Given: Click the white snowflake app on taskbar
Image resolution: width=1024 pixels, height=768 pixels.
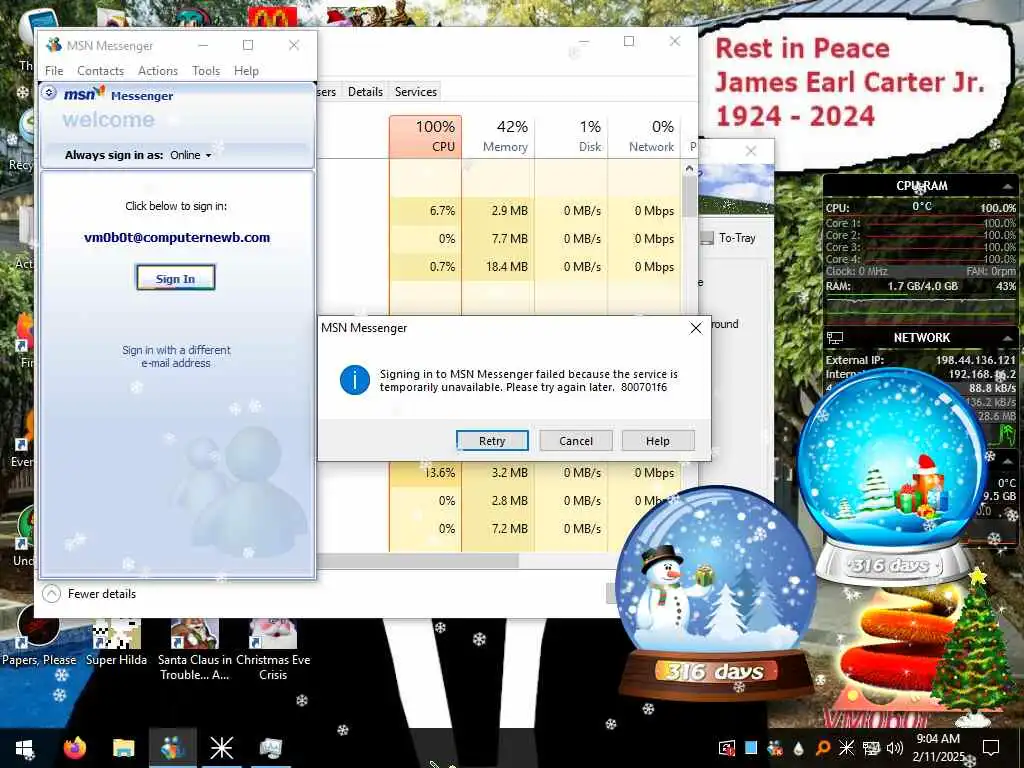Looking at the screenshot, I should (221, 748).
